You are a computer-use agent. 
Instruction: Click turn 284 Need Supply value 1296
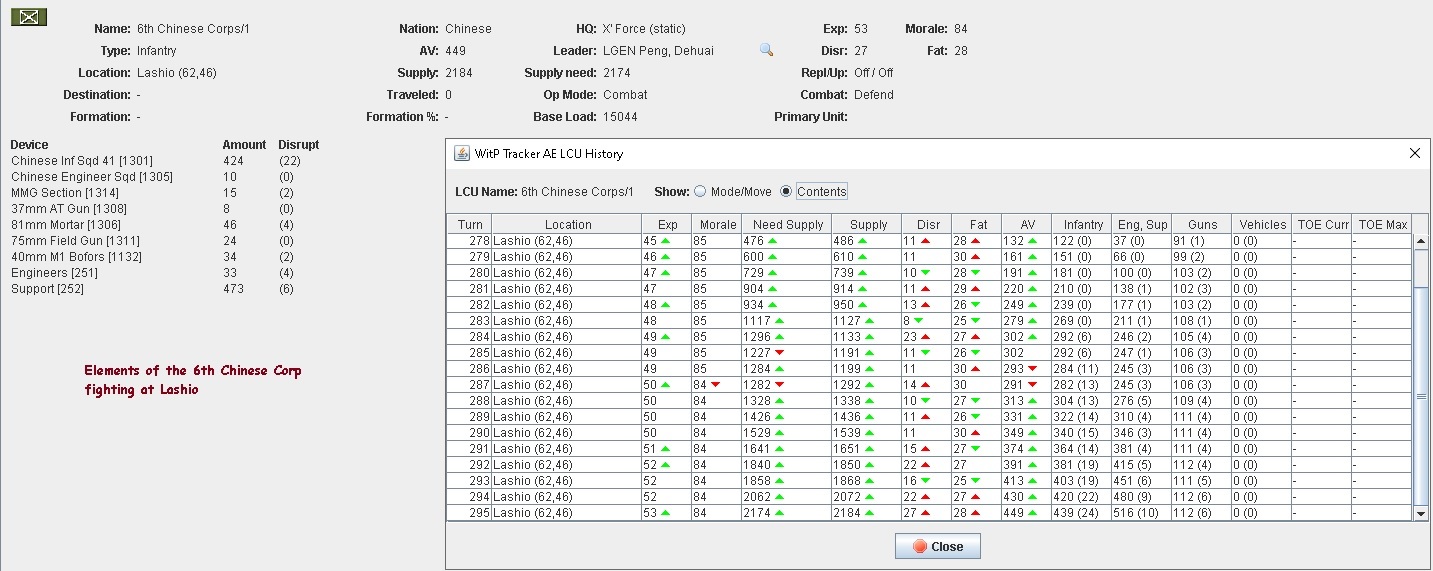click(757, 337)
